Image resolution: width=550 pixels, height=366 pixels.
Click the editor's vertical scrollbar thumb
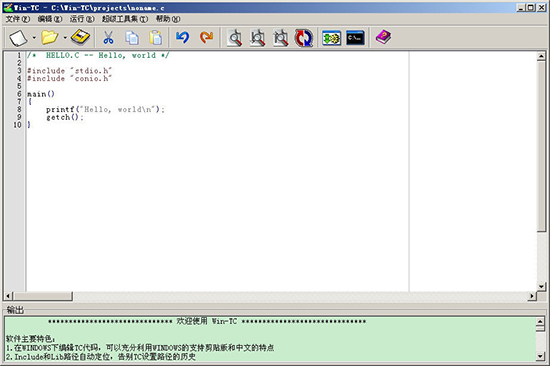541,146
